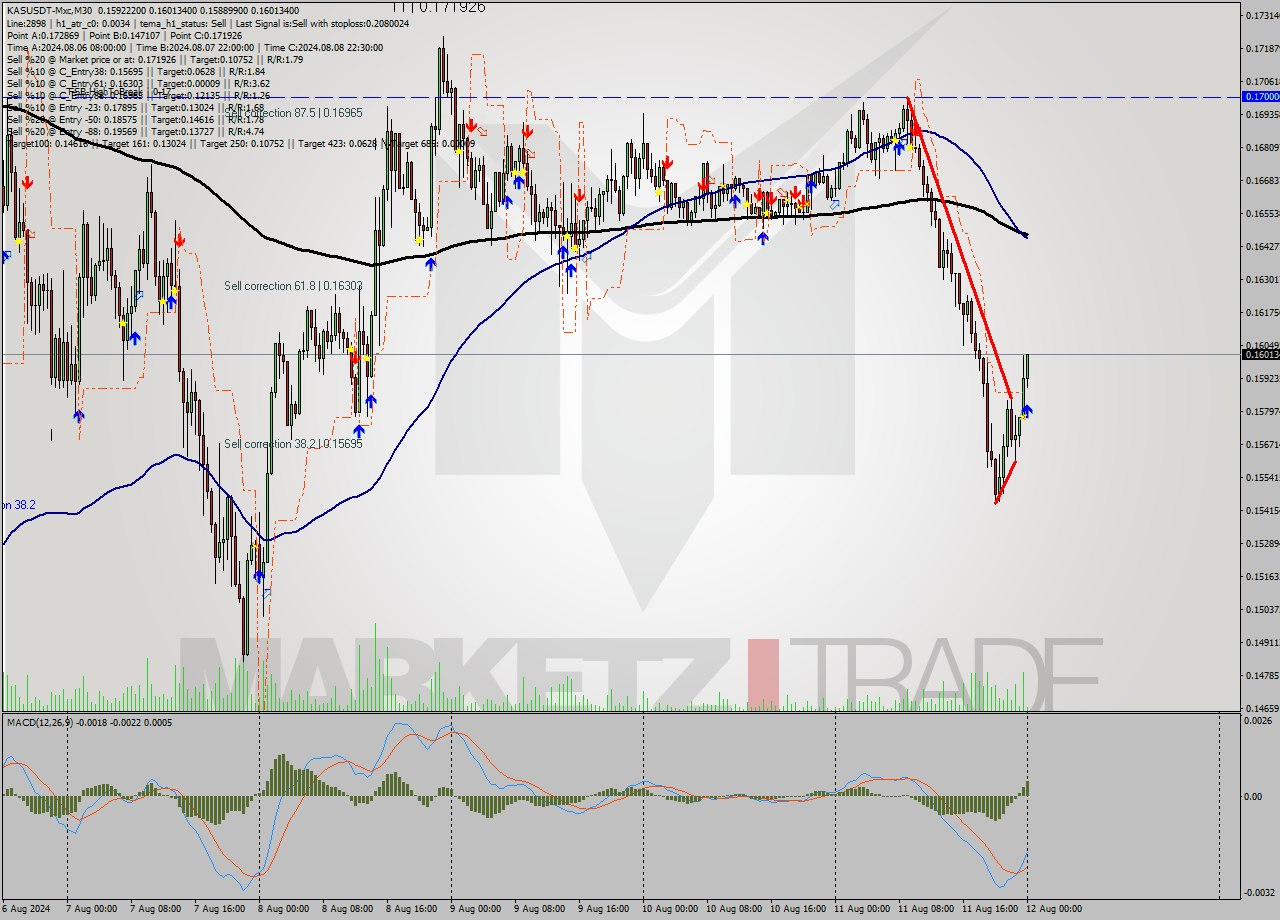Screen dimensions: 1280x920
Task: Click the '11 Aug 16:00' time label
Action: 990,909
